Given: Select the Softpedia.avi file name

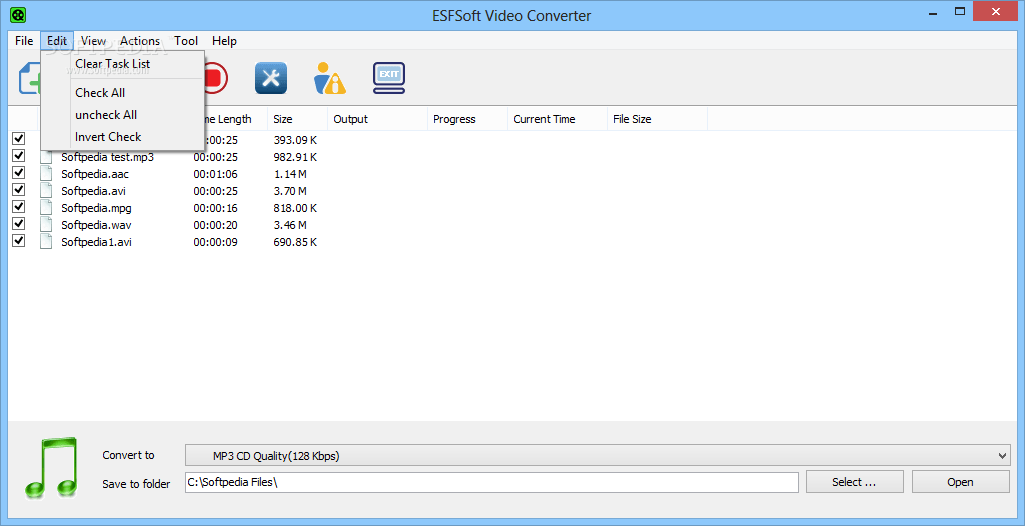Looking at the screenshot, I should tap(93, 191).
